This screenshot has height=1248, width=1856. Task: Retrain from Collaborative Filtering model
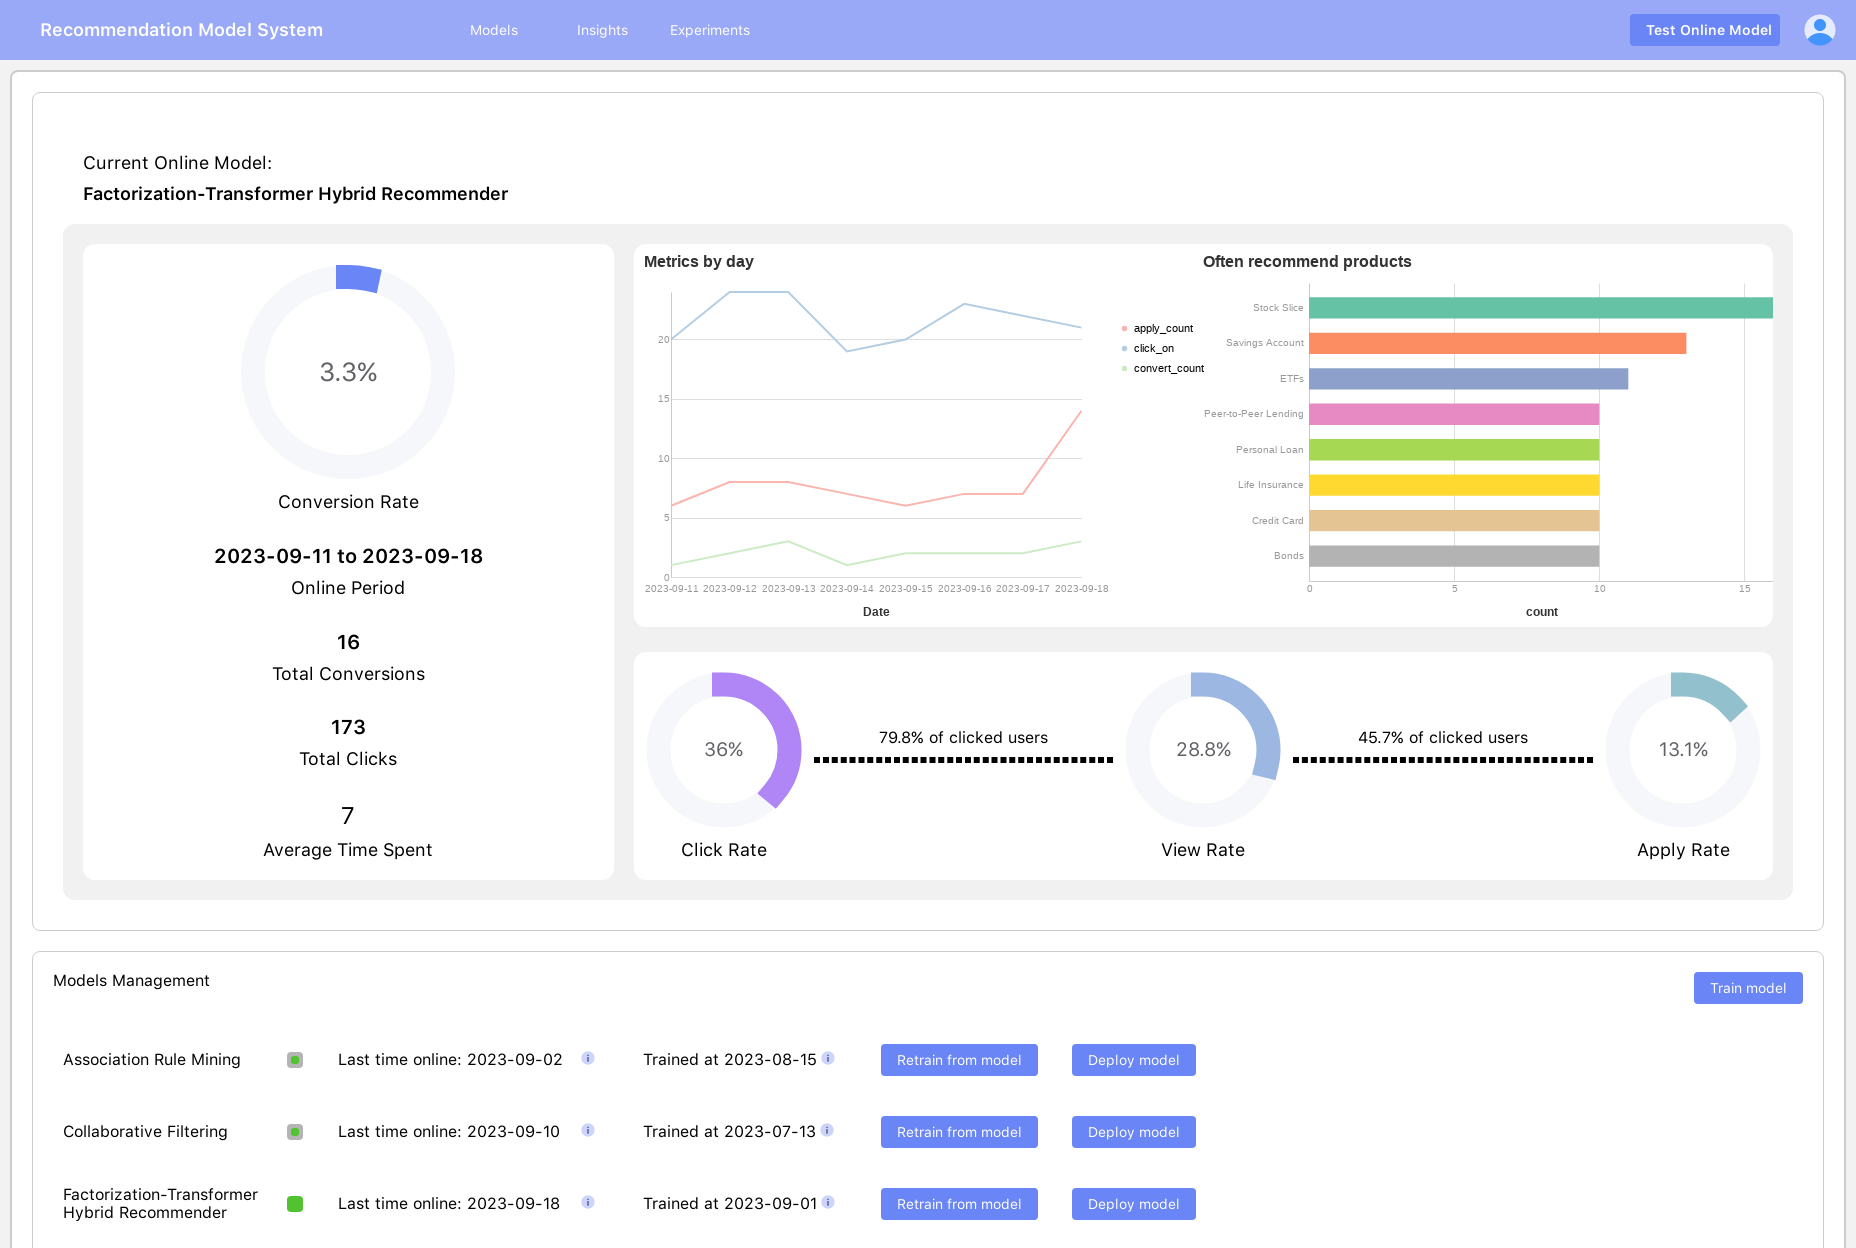pyautogui.click(x=959, y=1132)
